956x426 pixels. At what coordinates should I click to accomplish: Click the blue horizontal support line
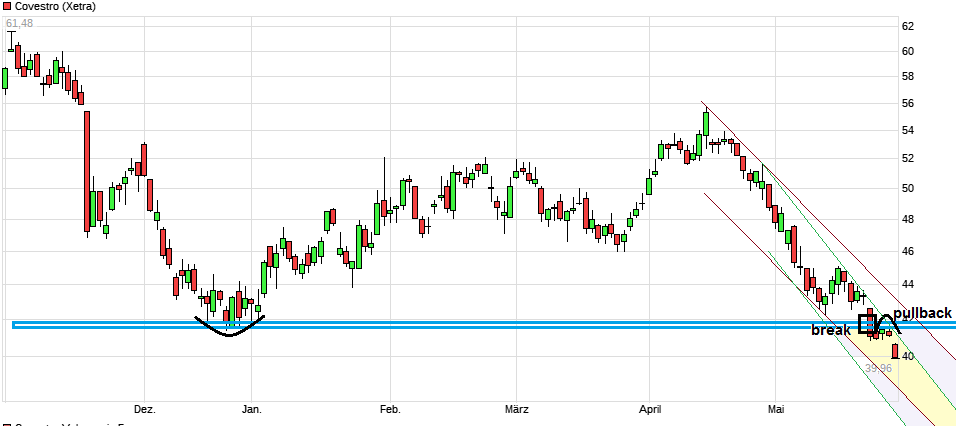click(500, 324)
